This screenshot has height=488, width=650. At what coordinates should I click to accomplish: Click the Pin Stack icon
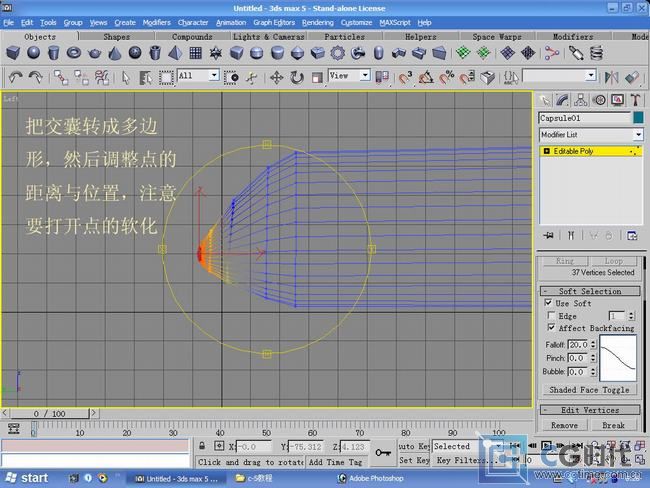pos(548,236)
